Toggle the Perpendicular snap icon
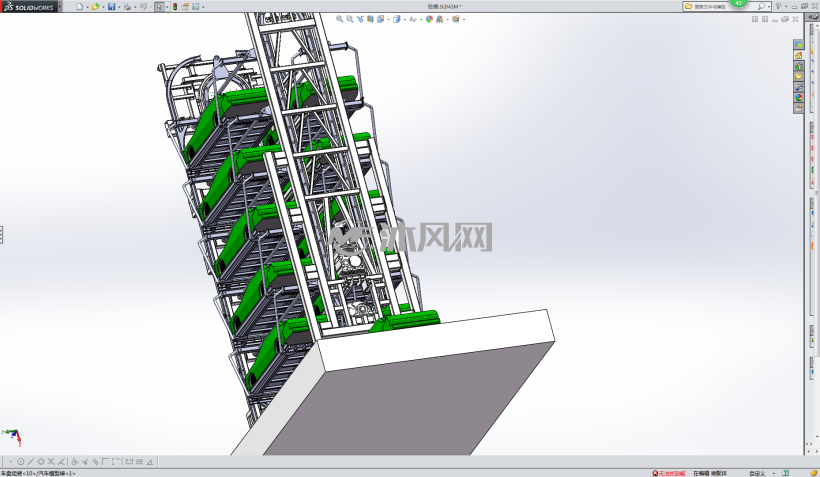Screen dimensions: 820x477 coord(85,461)
